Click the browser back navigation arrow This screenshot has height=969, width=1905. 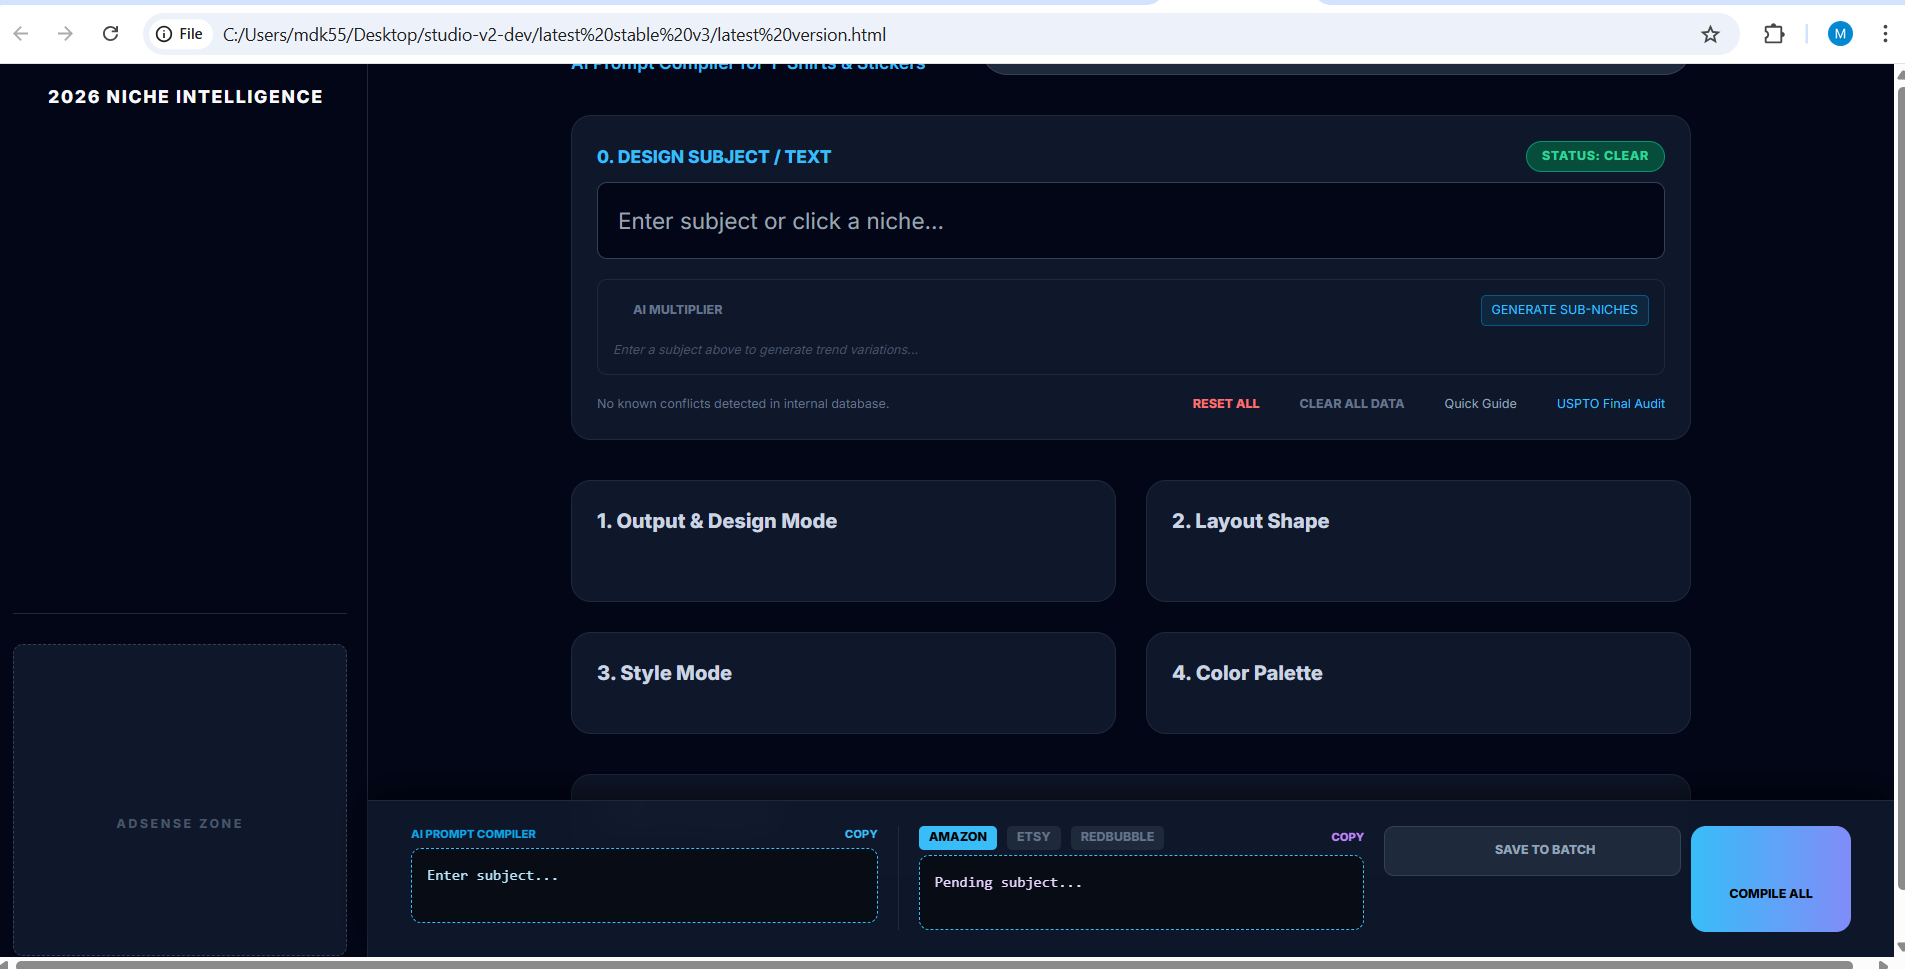pos(20,34)
